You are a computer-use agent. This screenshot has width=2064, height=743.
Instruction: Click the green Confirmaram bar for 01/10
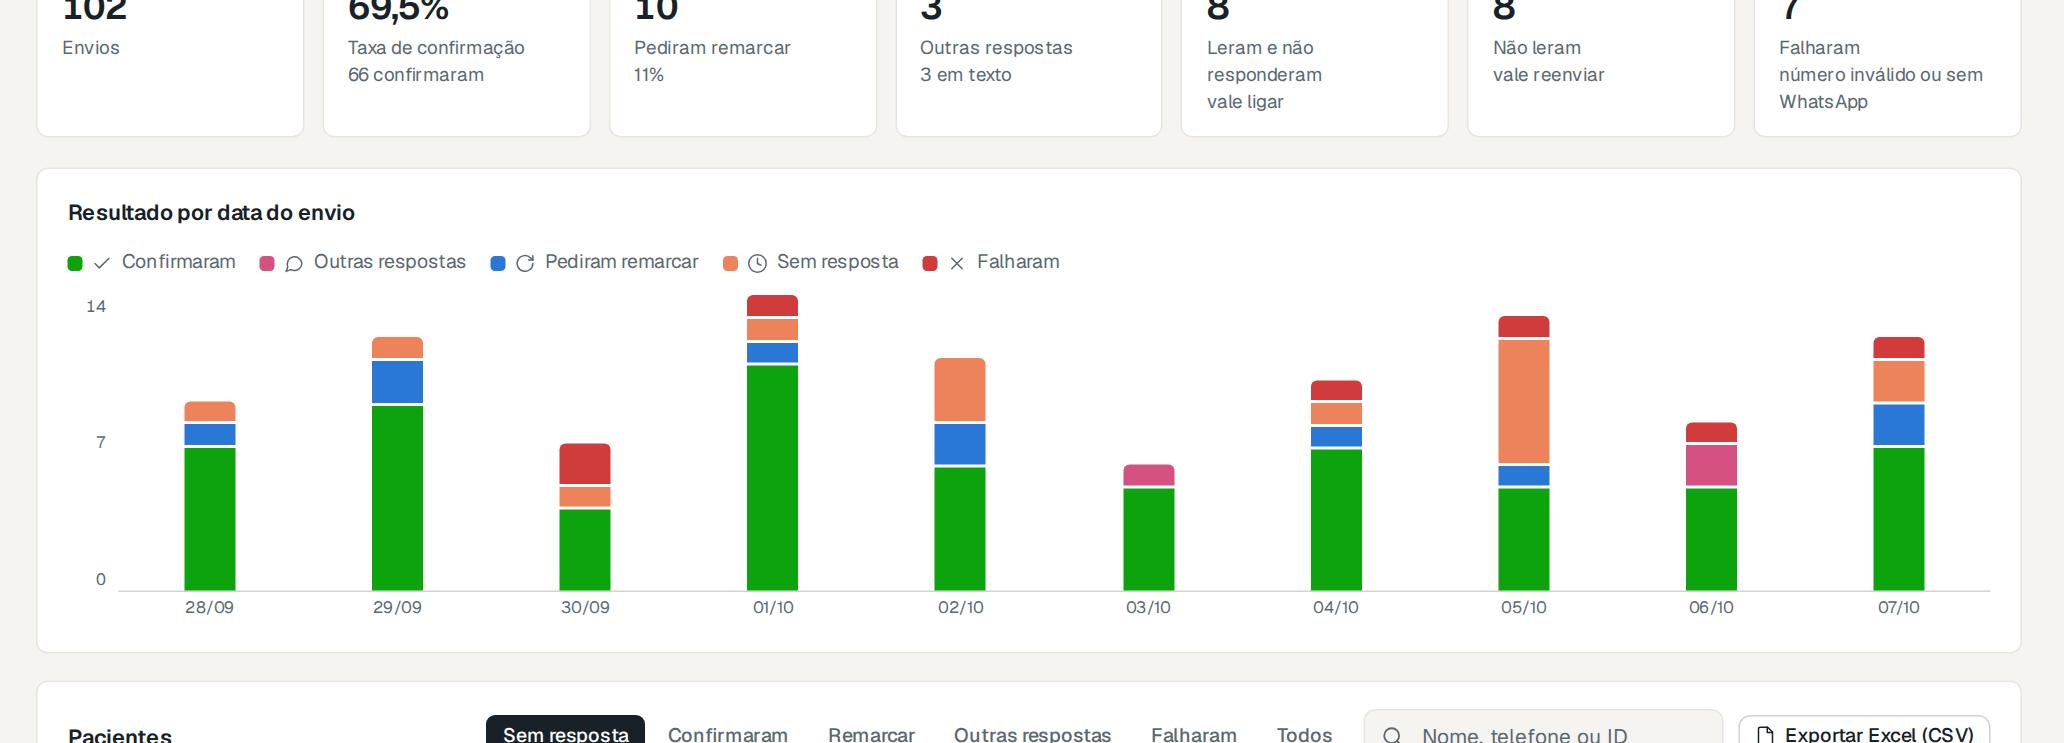tap(772, 478)
